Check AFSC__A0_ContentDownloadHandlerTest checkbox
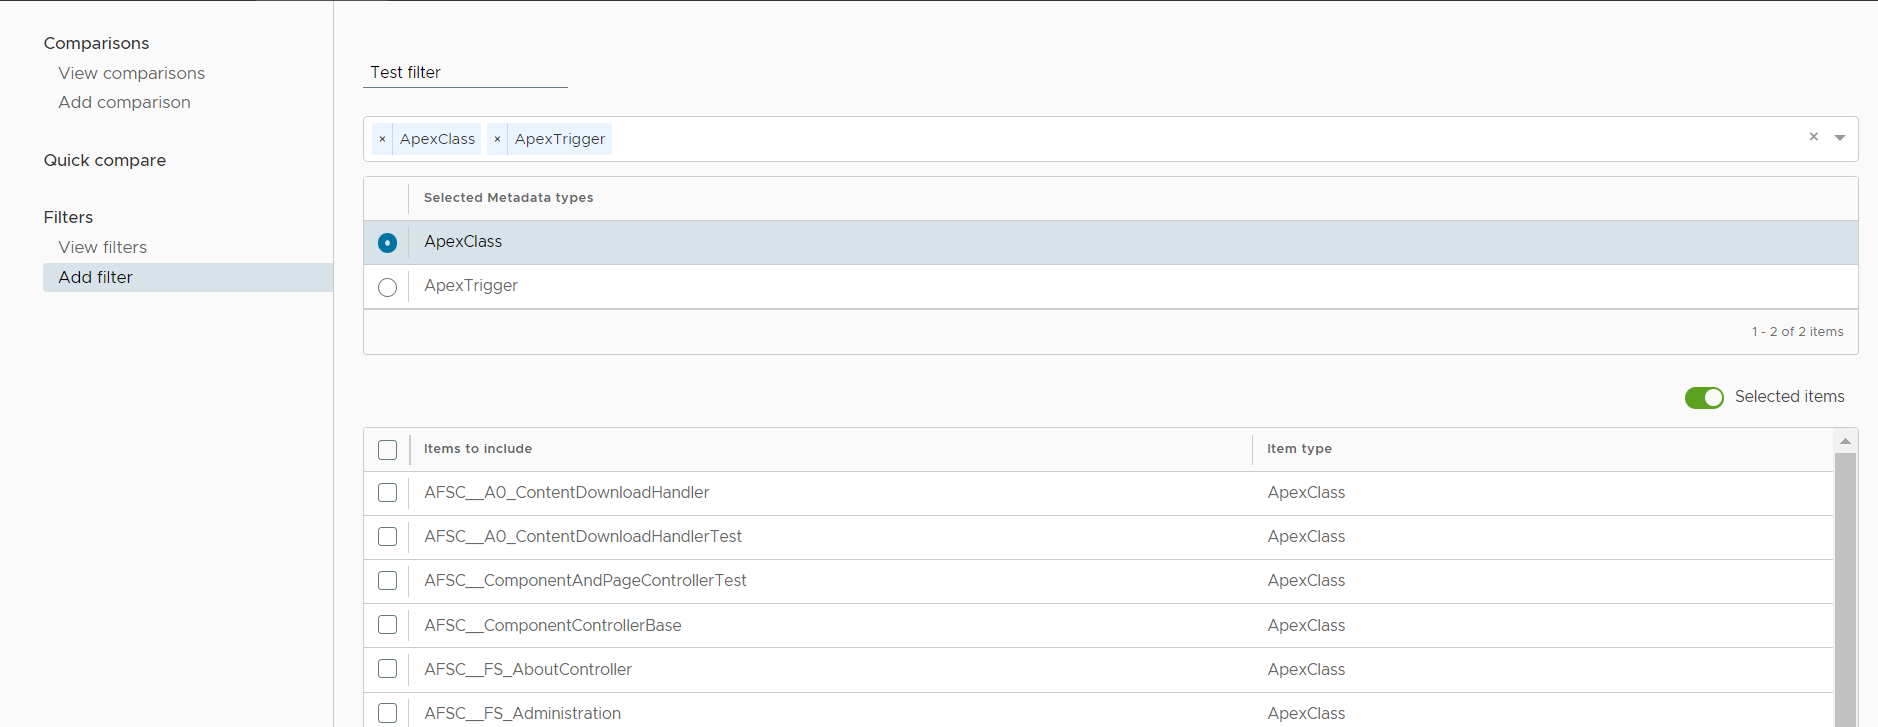The width and height of the screenshot is (1878, 727). pos(388,537)
